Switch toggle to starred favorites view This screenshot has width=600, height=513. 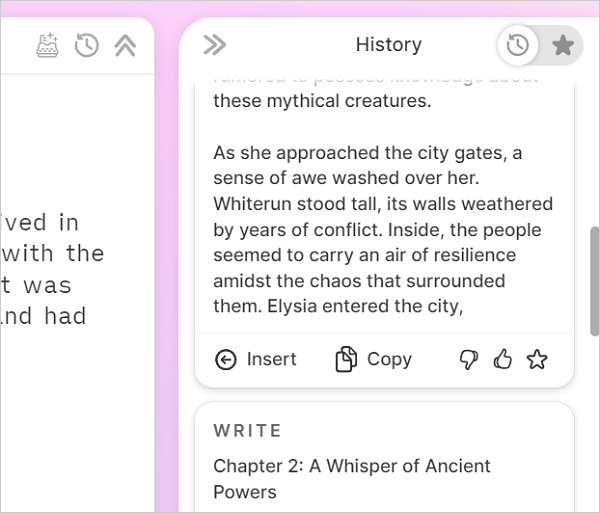pos(563,45)
